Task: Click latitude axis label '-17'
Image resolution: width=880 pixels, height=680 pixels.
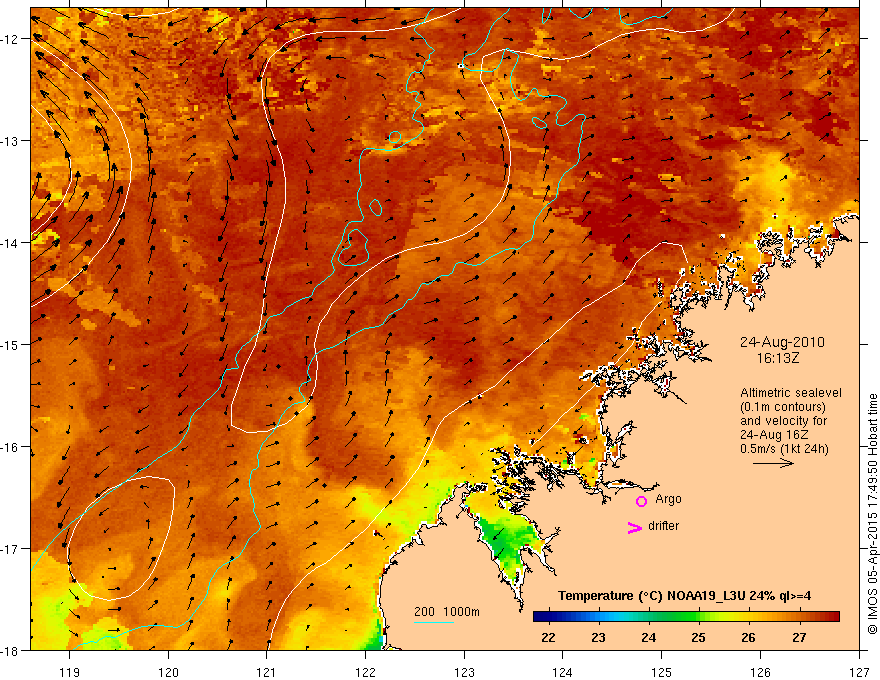Action: 10,549
